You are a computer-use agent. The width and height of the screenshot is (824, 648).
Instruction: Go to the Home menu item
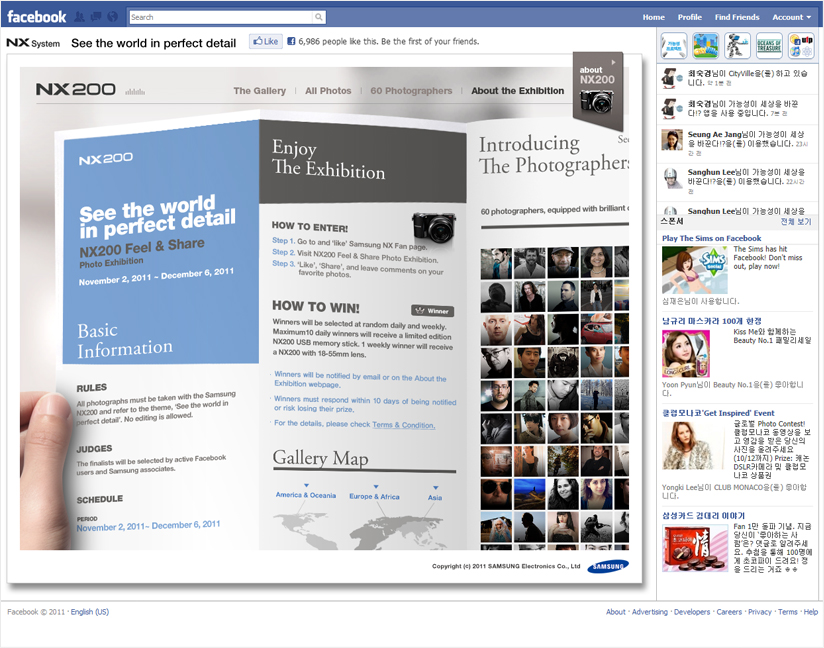pos(654,17)
